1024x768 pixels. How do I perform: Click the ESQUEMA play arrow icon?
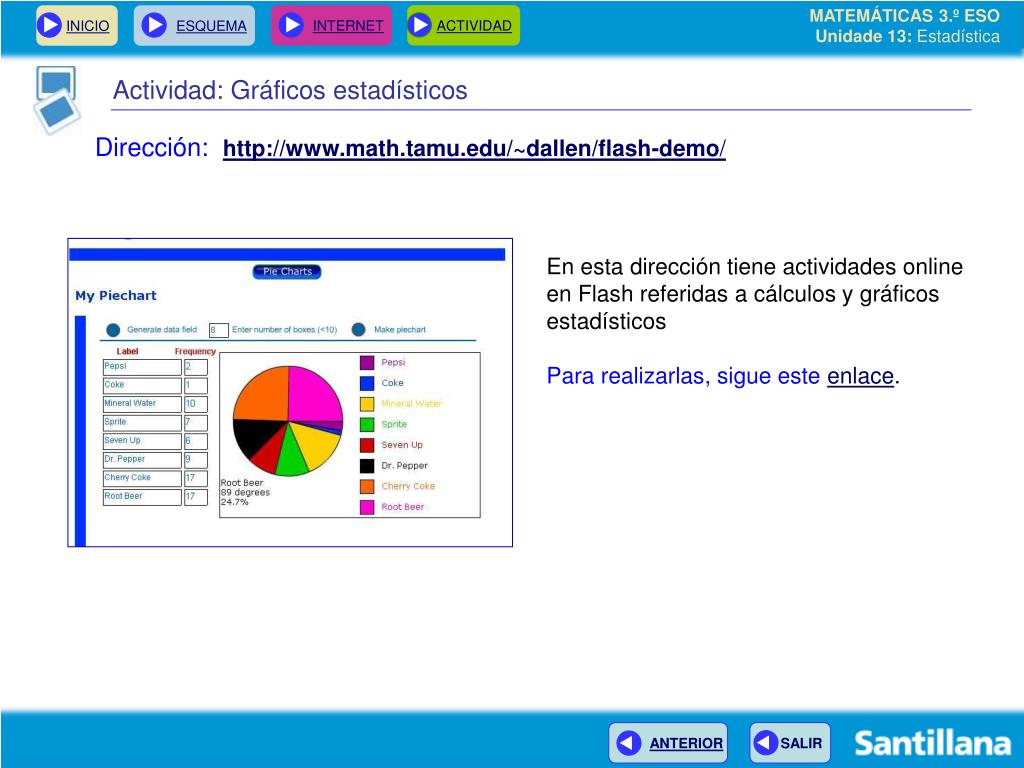(x=154, y=25)
